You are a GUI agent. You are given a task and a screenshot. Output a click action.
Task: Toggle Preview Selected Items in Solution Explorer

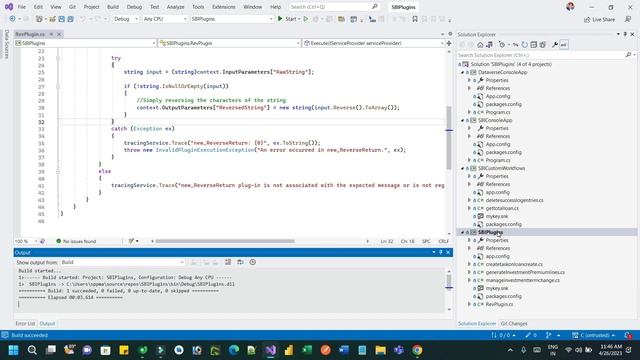564,45
